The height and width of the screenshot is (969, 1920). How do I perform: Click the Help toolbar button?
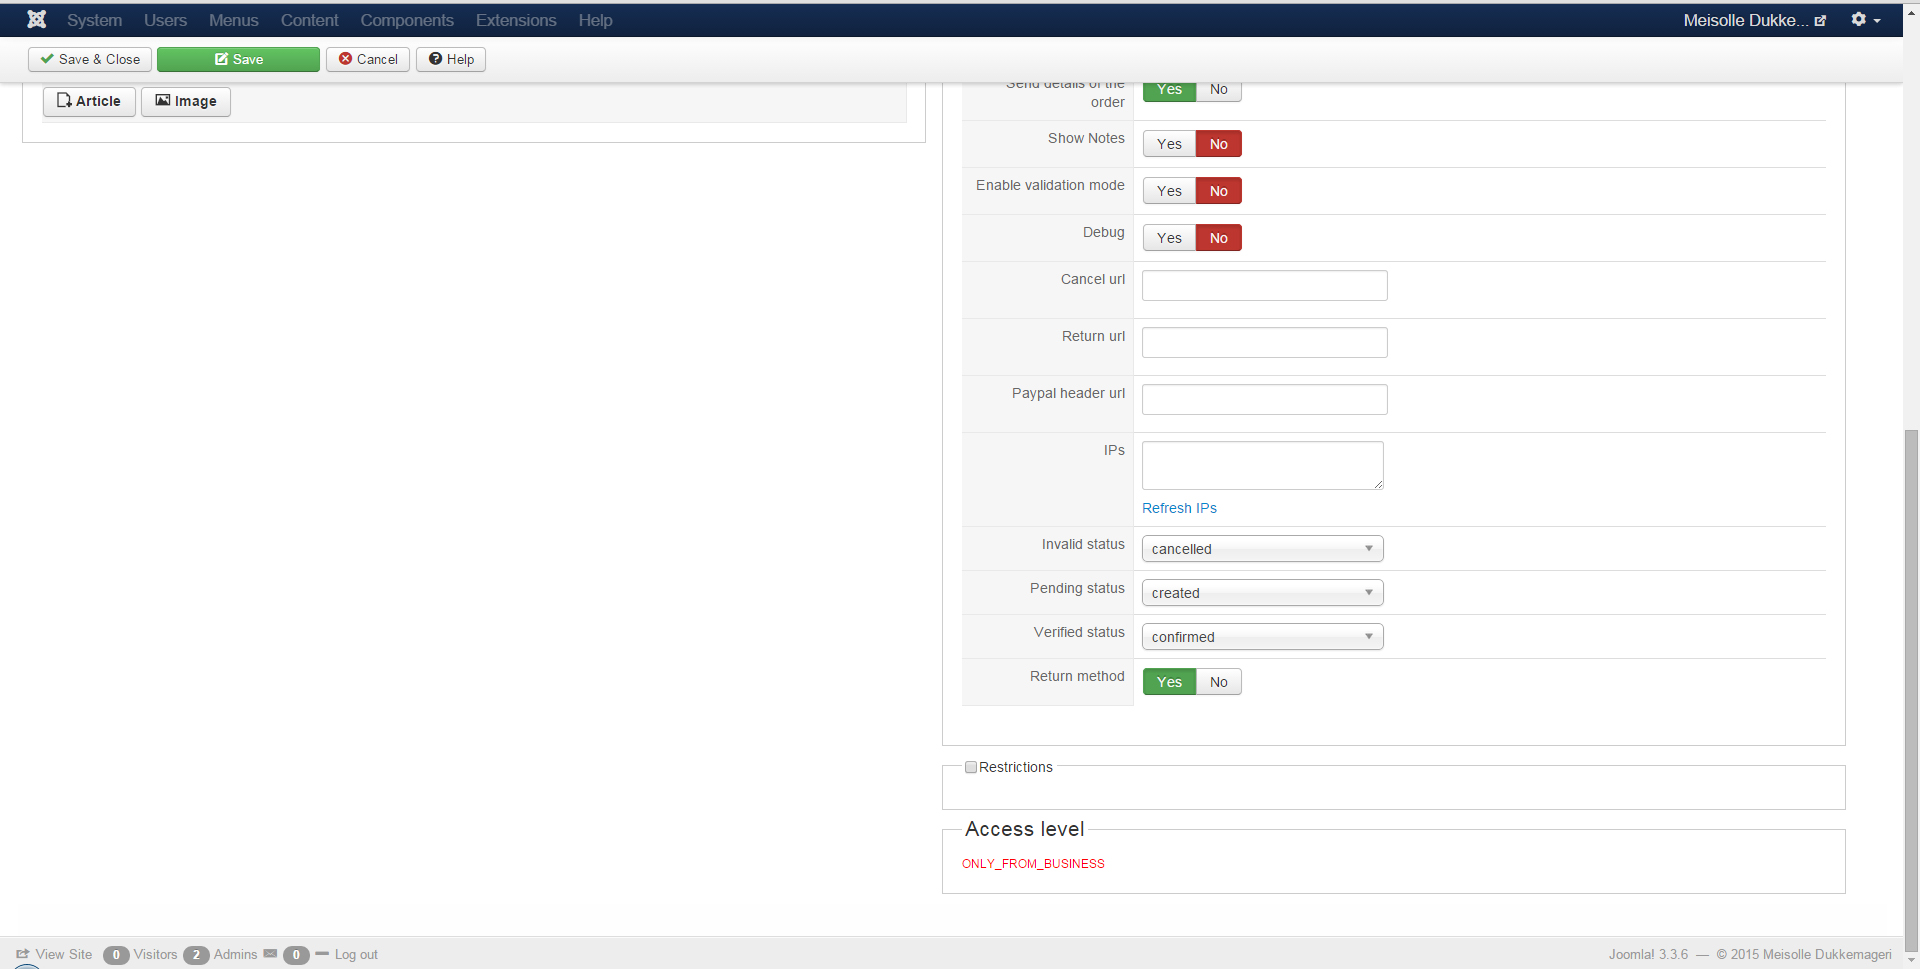[x=451, y=60]
